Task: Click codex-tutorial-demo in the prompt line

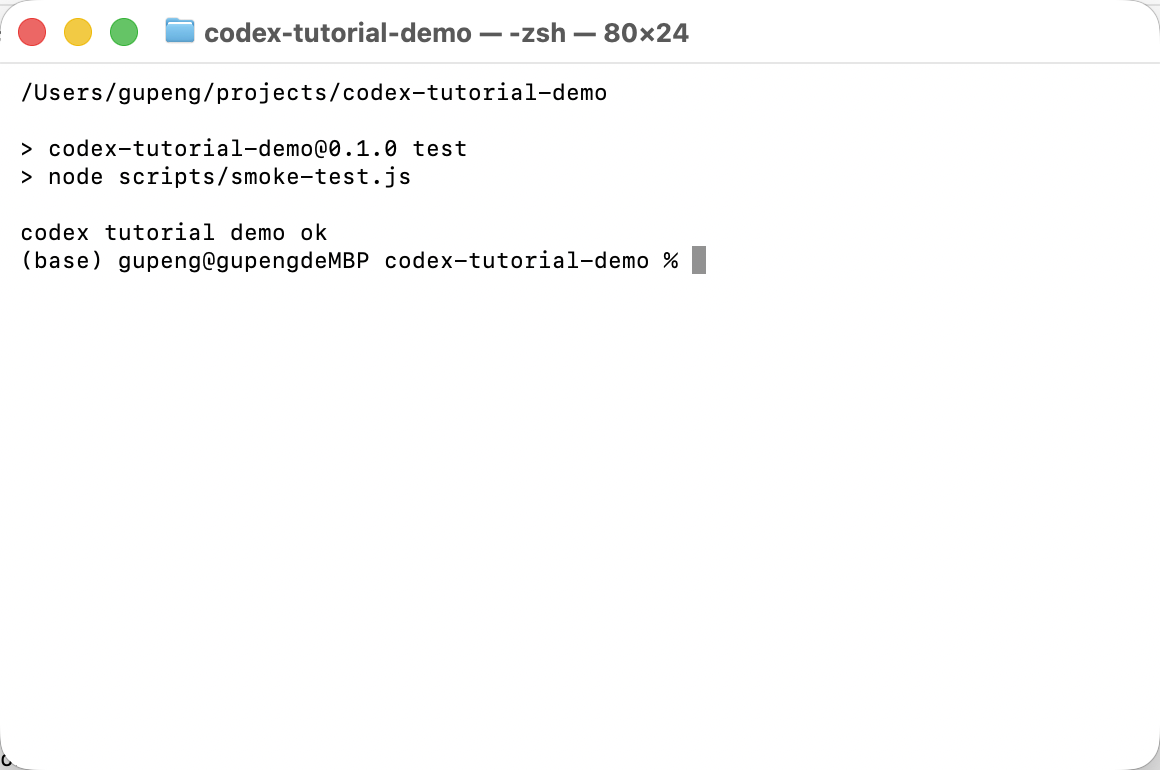Action: point(516,260)
